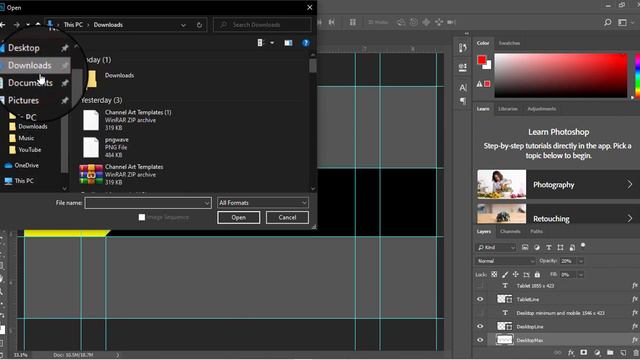The height and width of the screenshot is (360, 640).
Task: Filter layers by adjustment layers icon
Action: pyautogui.click(x=537, y=247)
